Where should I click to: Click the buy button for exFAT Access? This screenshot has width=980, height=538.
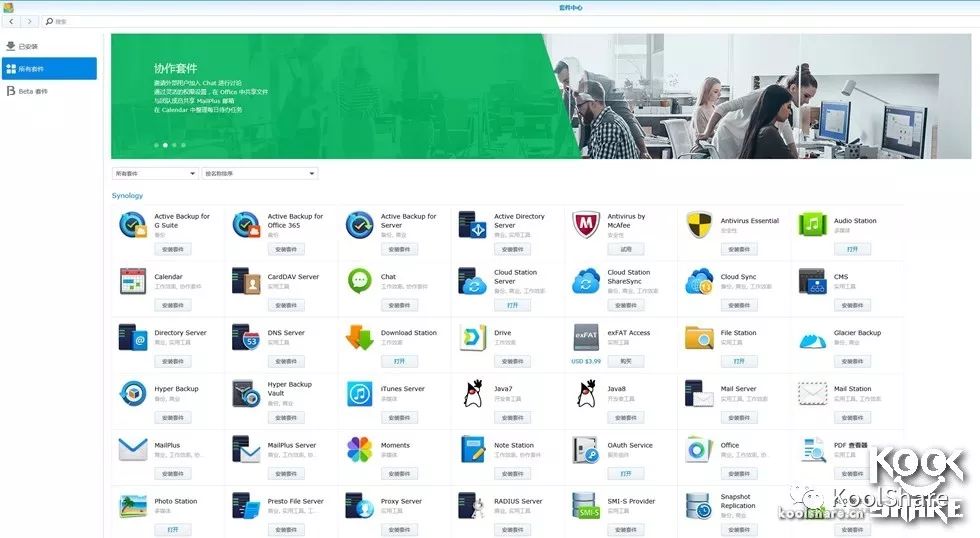(x=626, y=361)
